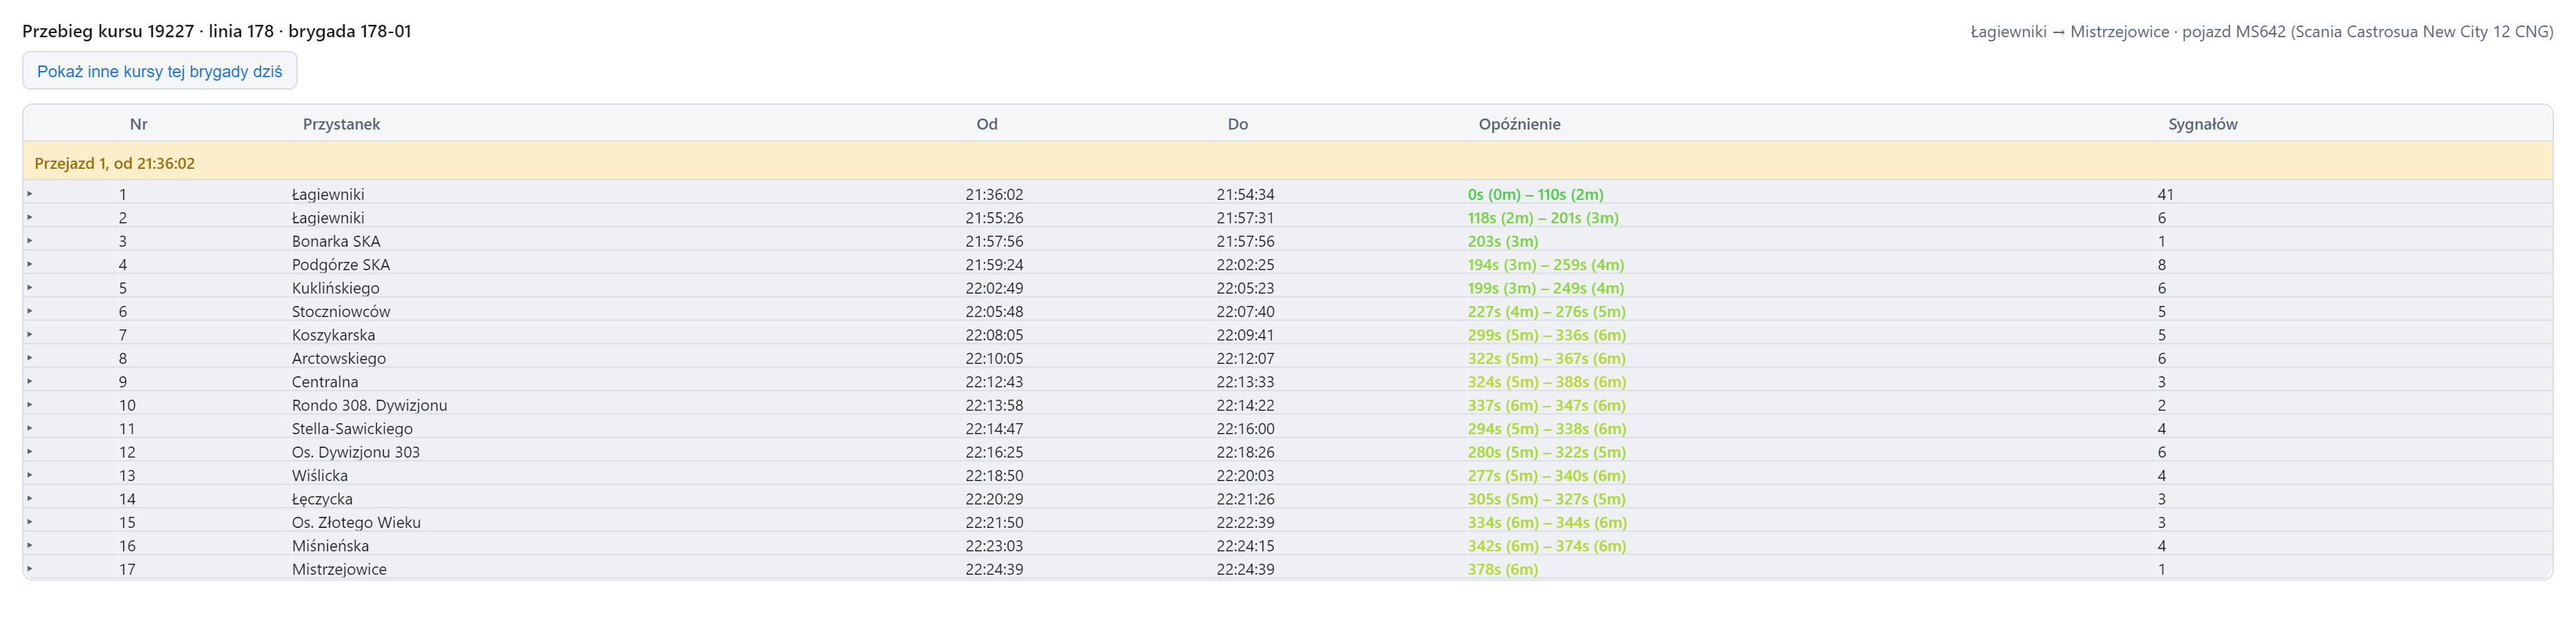Expand the Bonarka SKA stop row
The image size is (2576, 623).
[x=30, y=240]
